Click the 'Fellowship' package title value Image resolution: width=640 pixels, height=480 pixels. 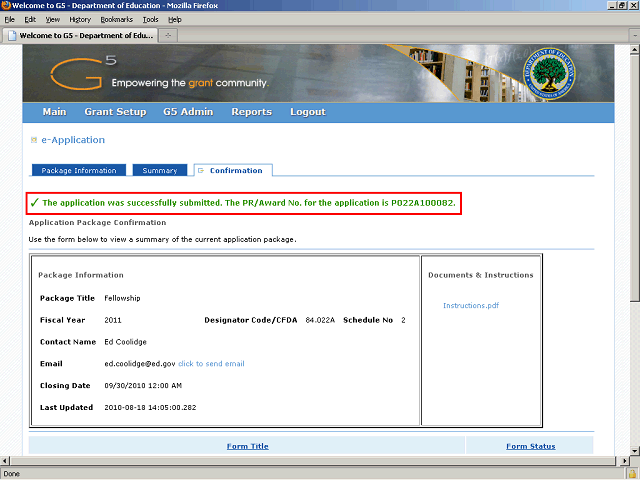[x=122, y=298]
